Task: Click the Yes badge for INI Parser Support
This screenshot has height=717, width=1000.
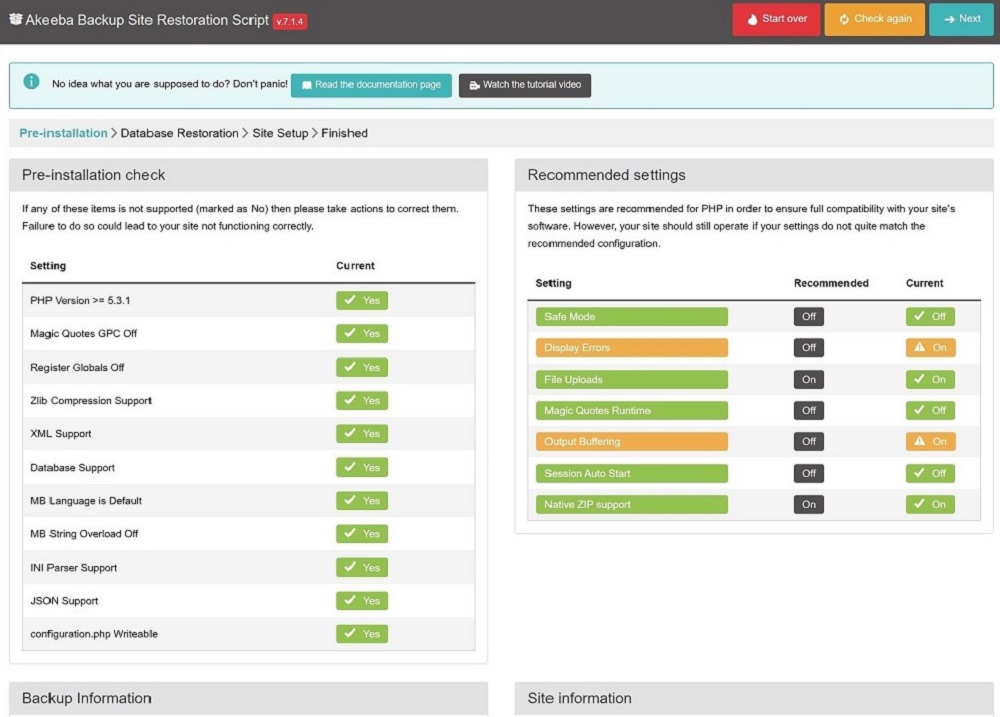Action: (362, 568)
